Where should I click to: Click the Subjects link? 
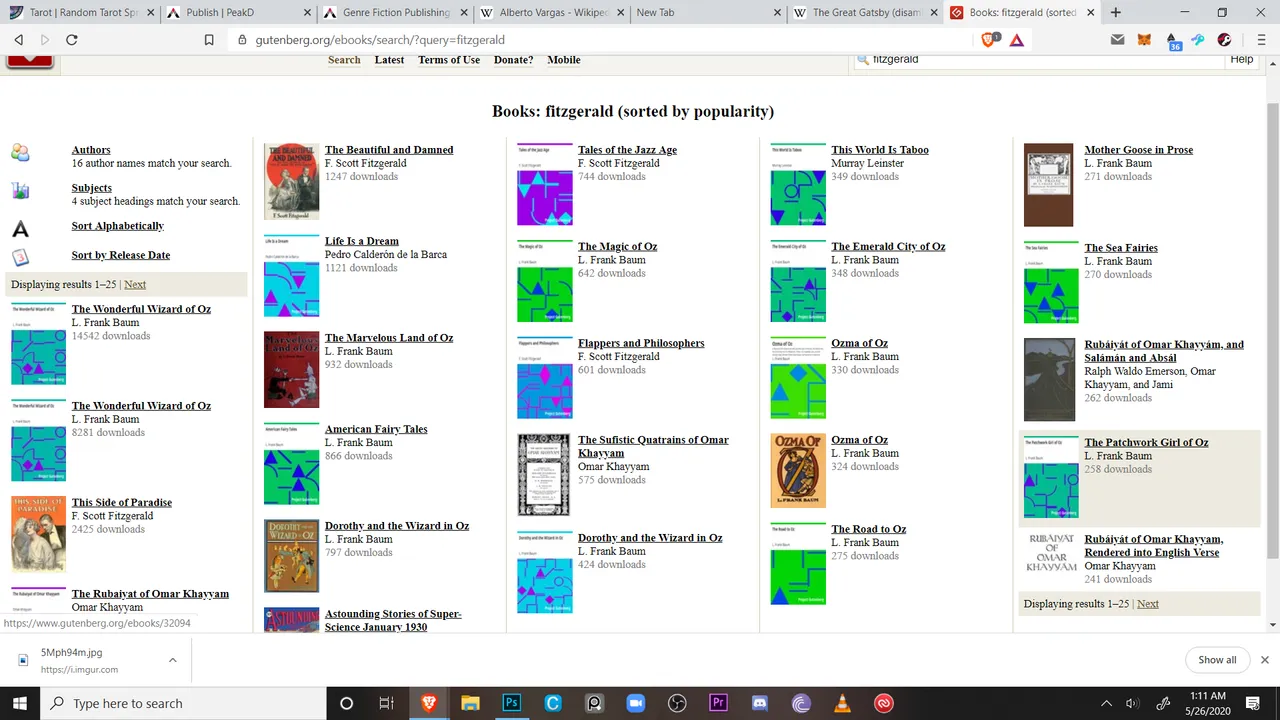pyautogui.click(x=92, y=188)
